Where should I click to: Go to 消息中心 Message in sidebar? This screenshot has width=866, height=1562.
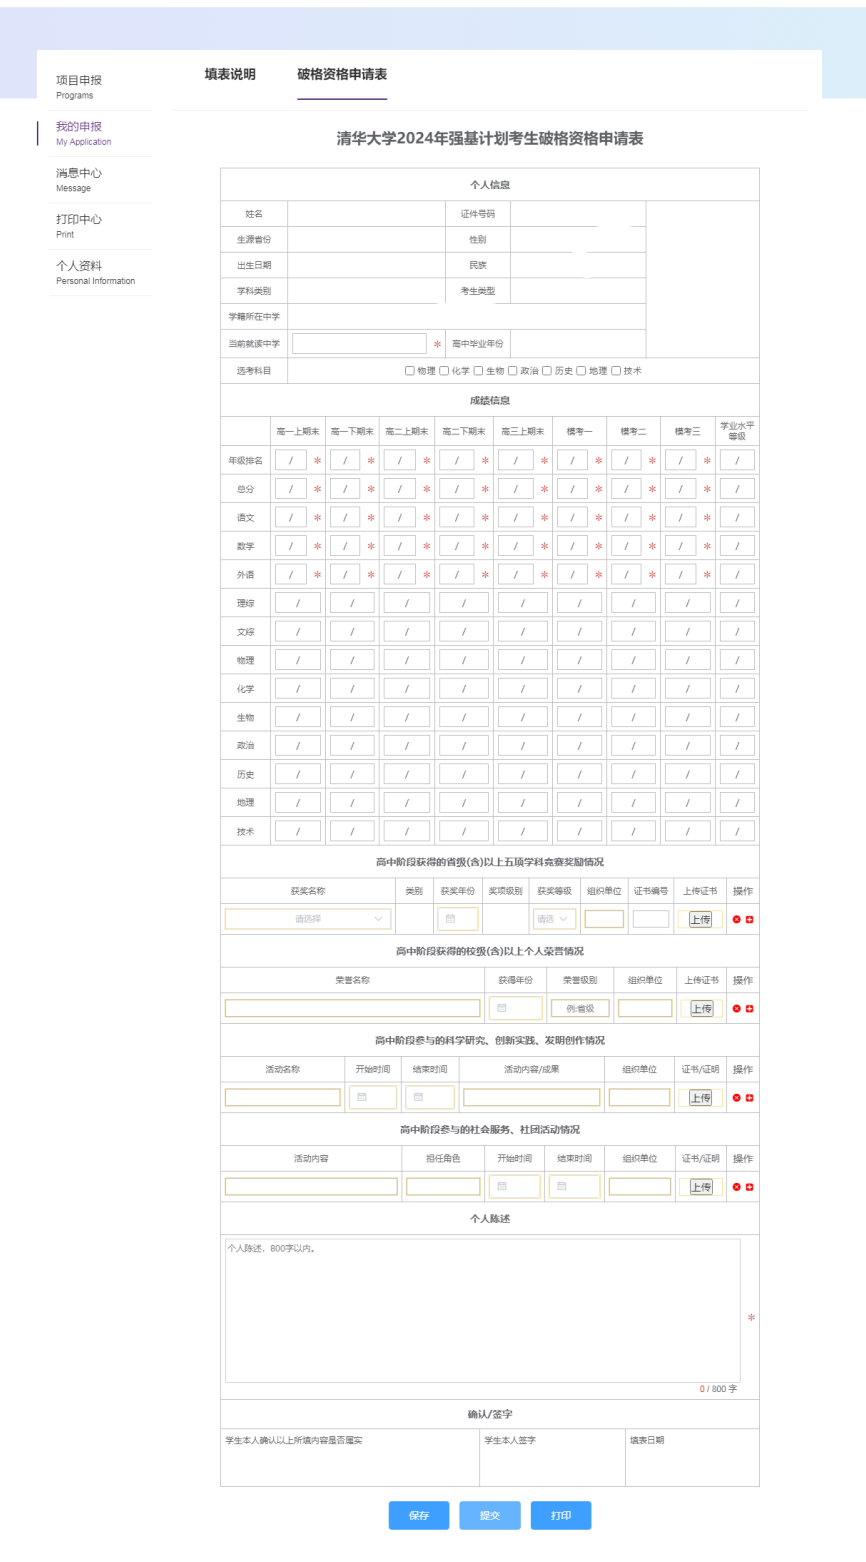pos(79,180)
